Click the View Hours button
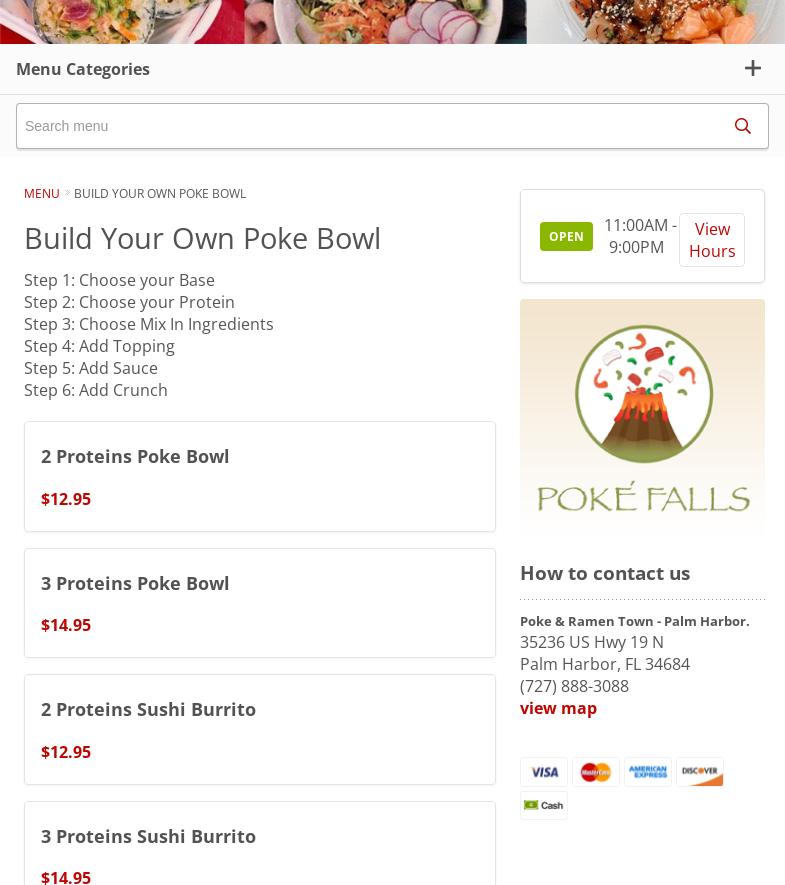Viewport: 785px width, 885px height. (x=711, y=240)
